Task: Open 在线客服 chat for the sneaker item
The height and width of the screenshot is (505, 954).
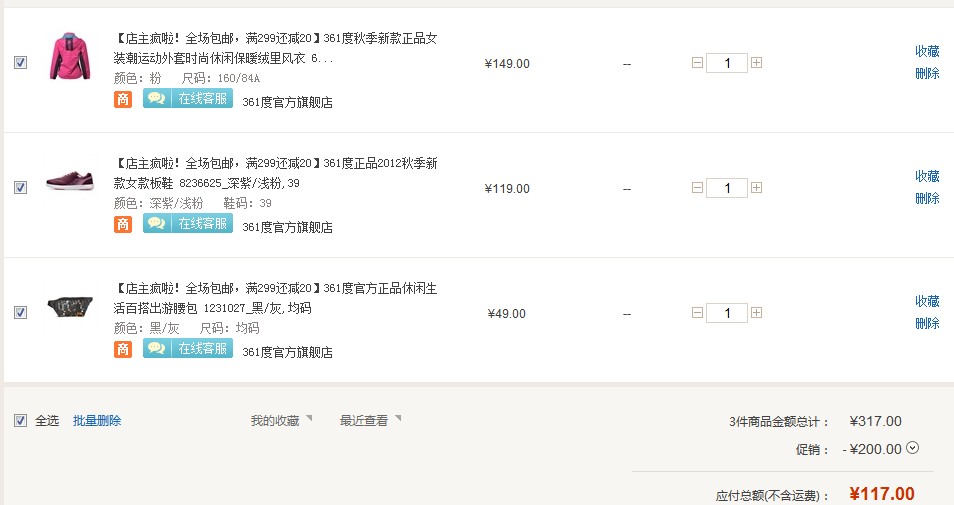Action: coord(188,223)
